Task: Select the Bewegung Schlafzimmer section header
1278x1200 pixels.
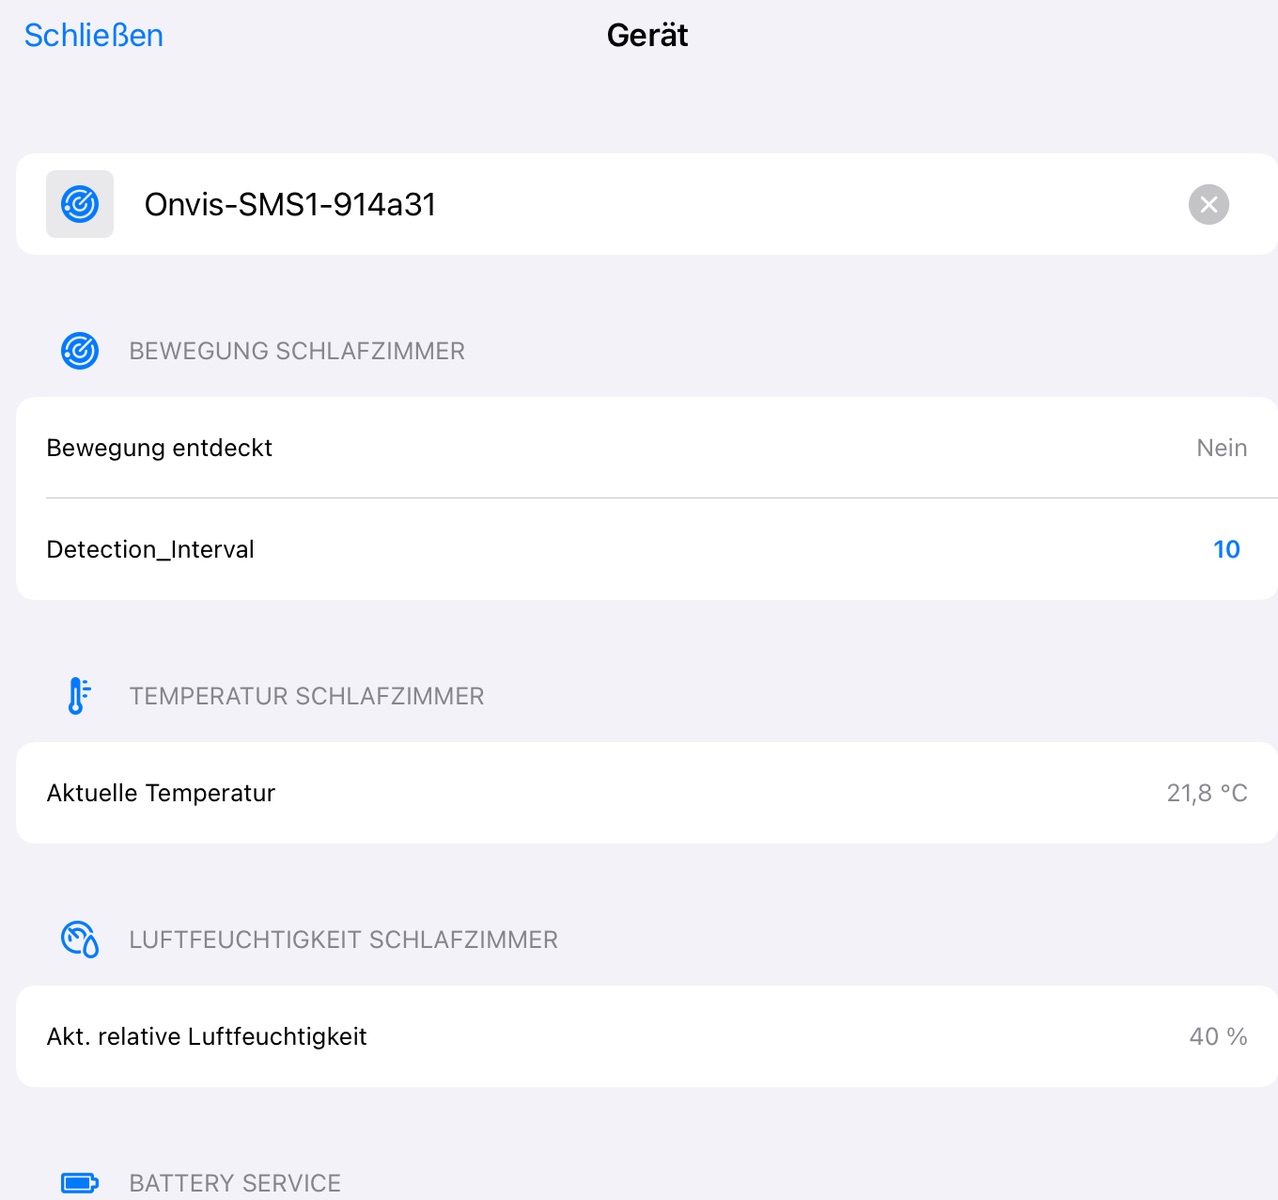Action: (x=296, y=351)
